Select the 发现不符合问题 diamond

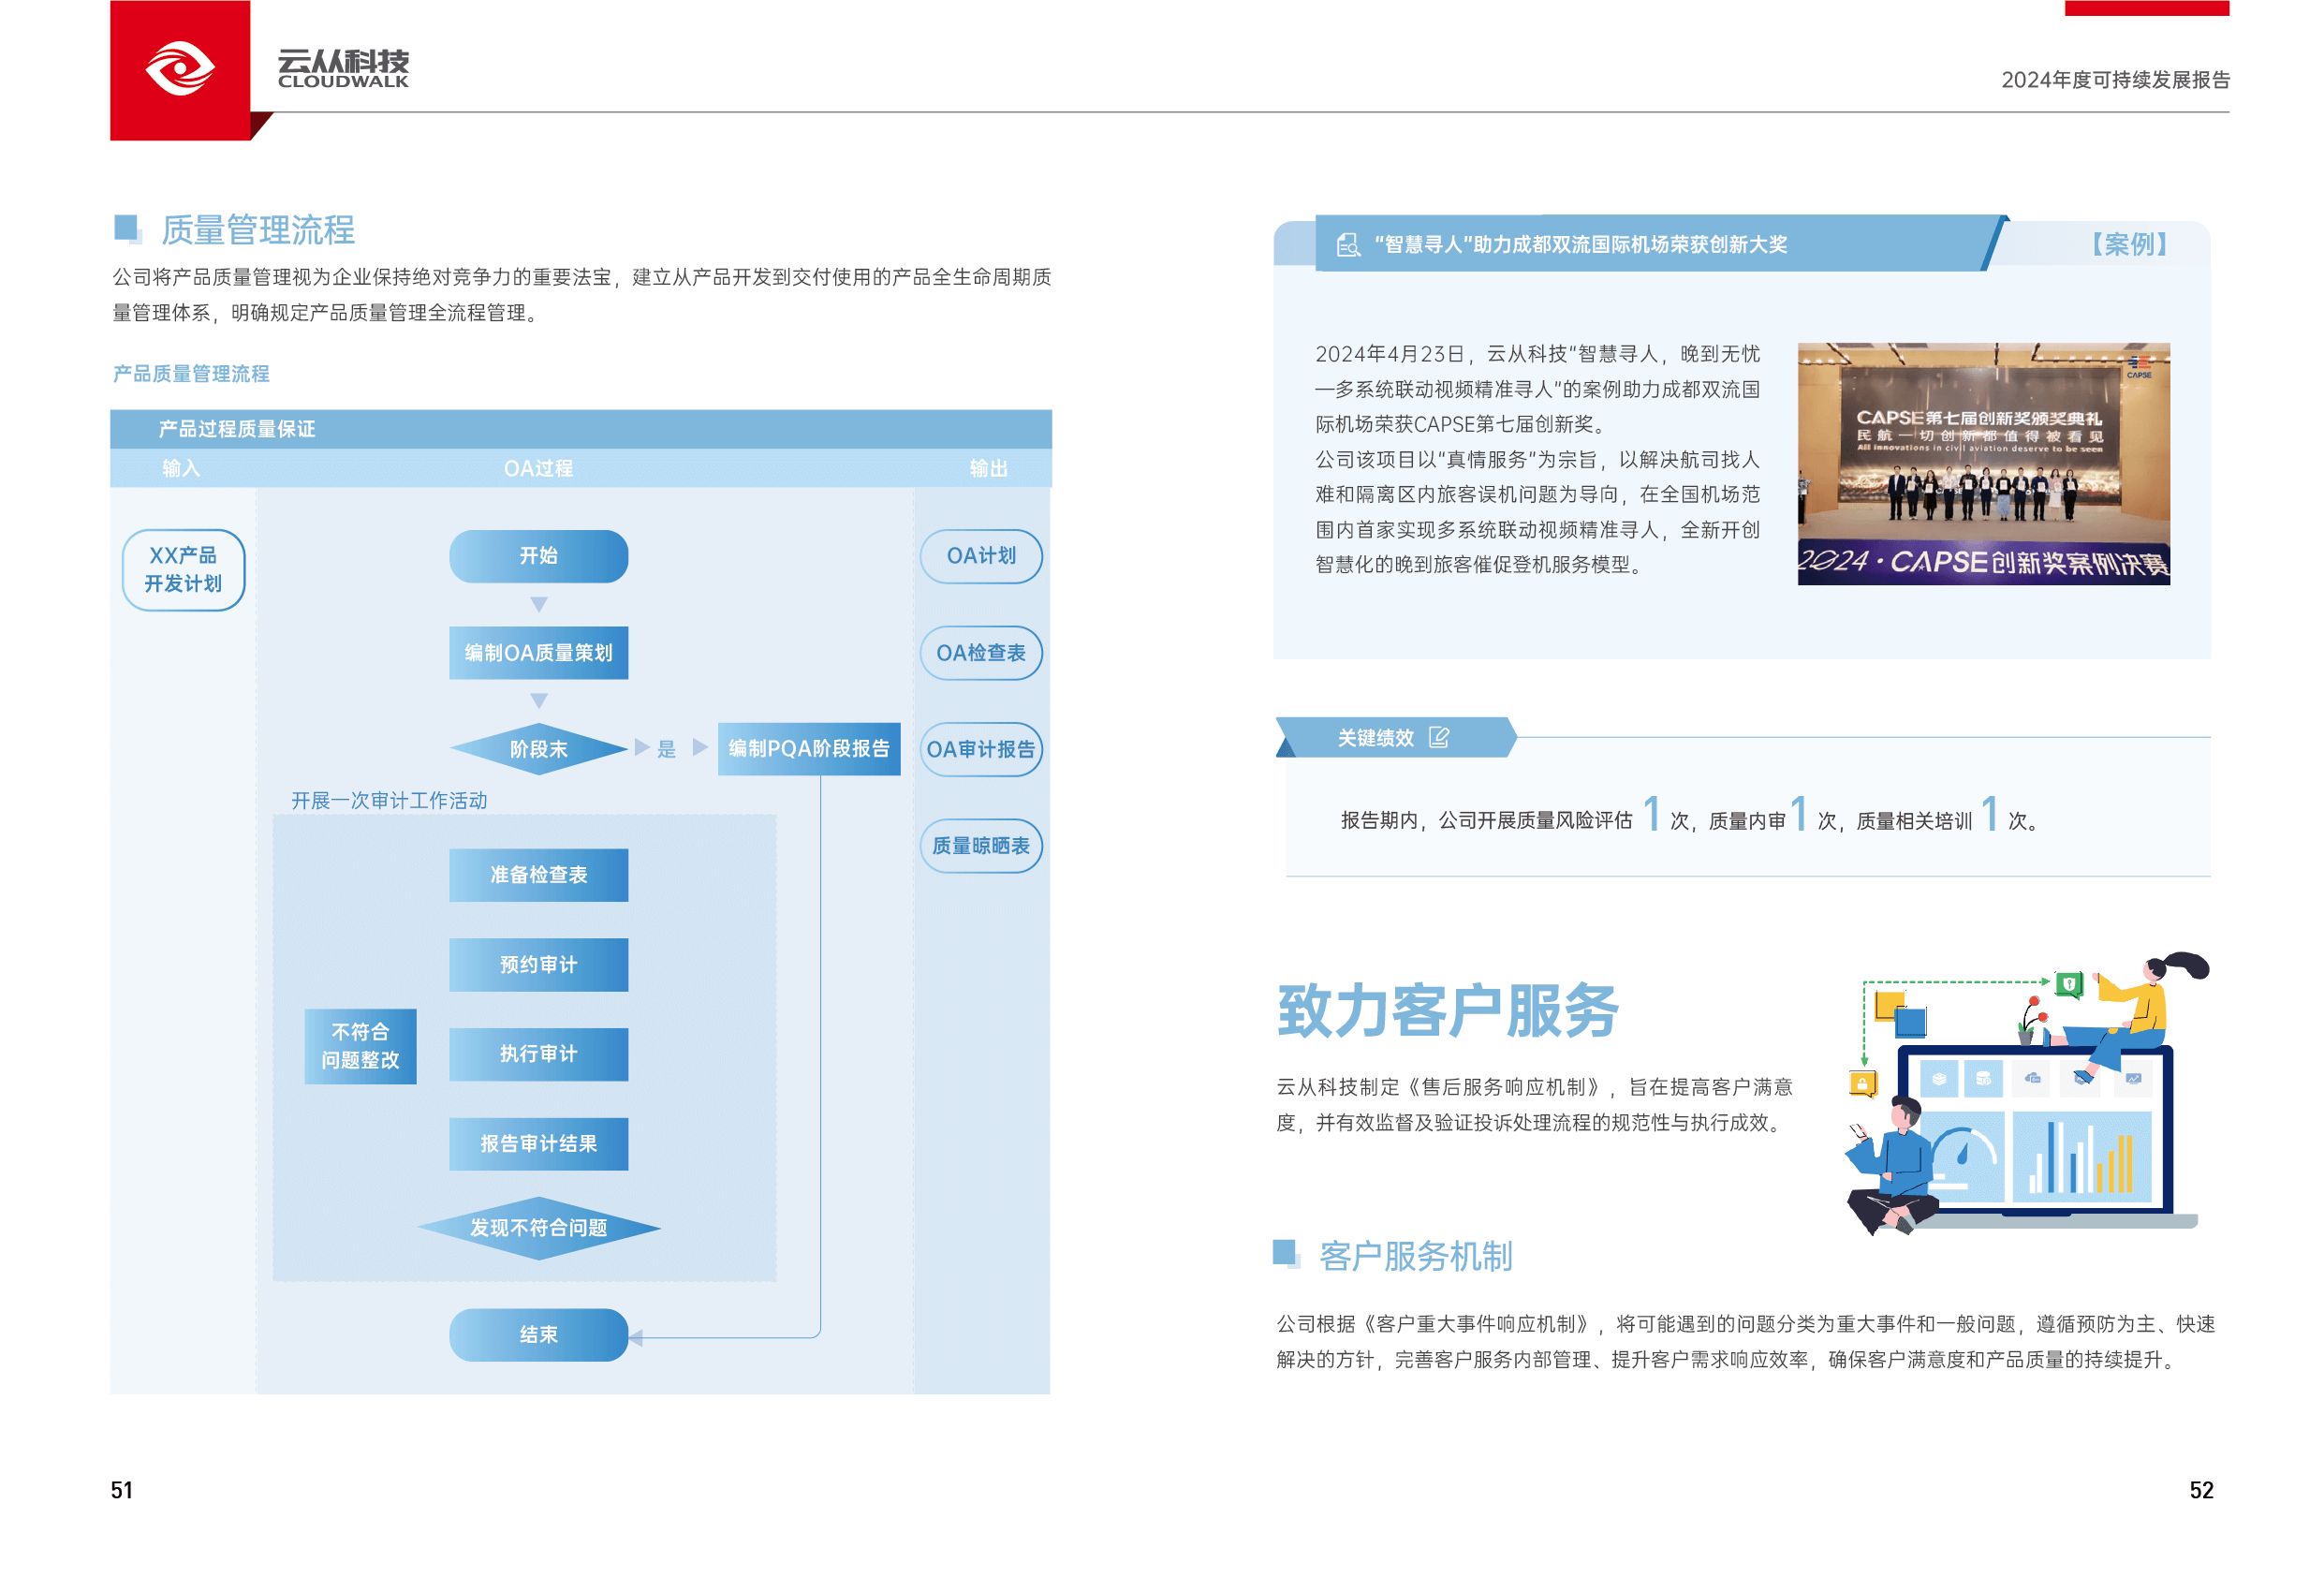[x=539, y=1228]
